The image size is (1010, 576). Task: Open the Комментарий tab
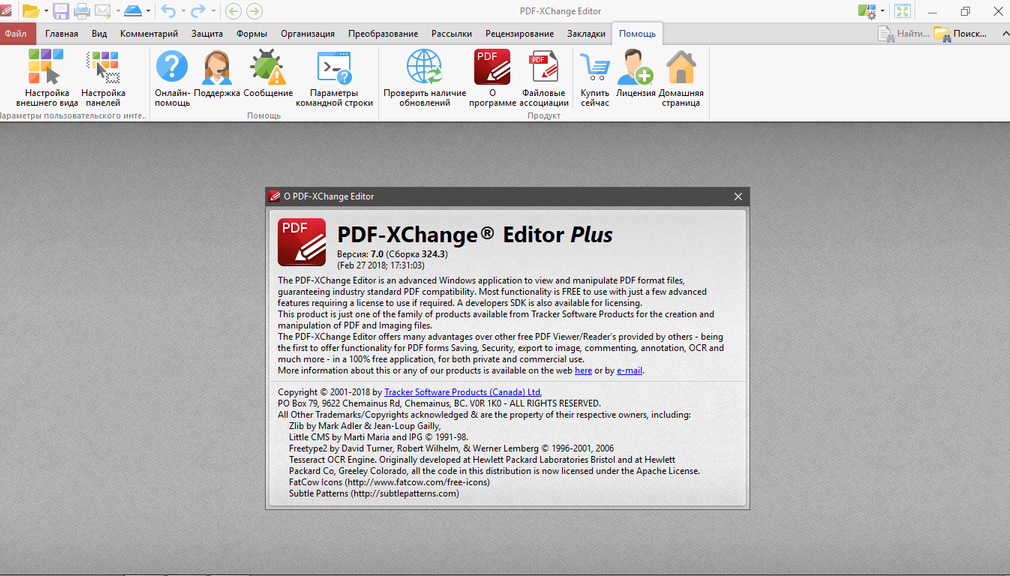(149, 34)
